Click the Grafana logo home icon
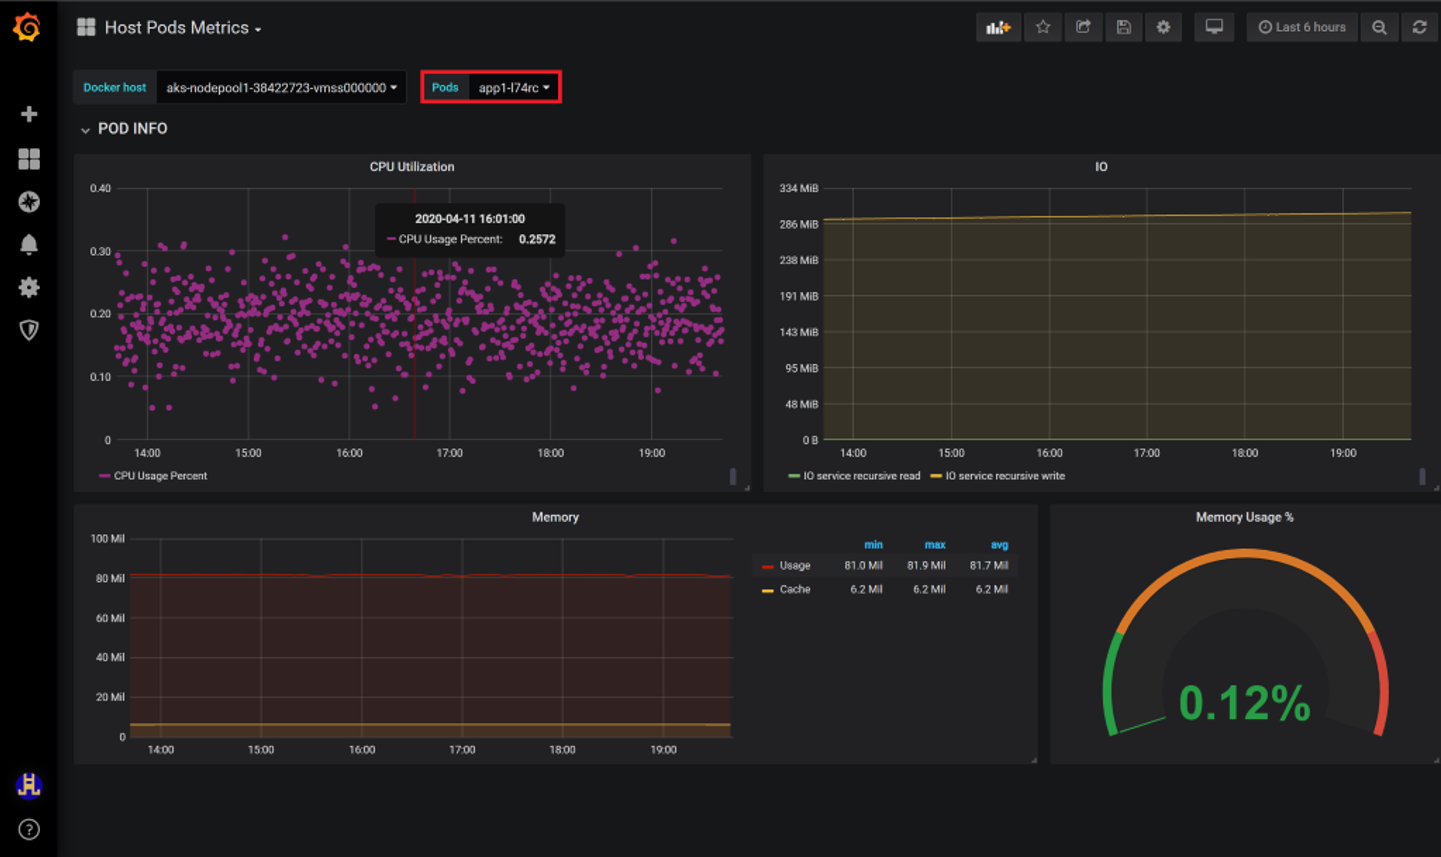This screenshot has height=857, width=1441. tap(28, 27)
